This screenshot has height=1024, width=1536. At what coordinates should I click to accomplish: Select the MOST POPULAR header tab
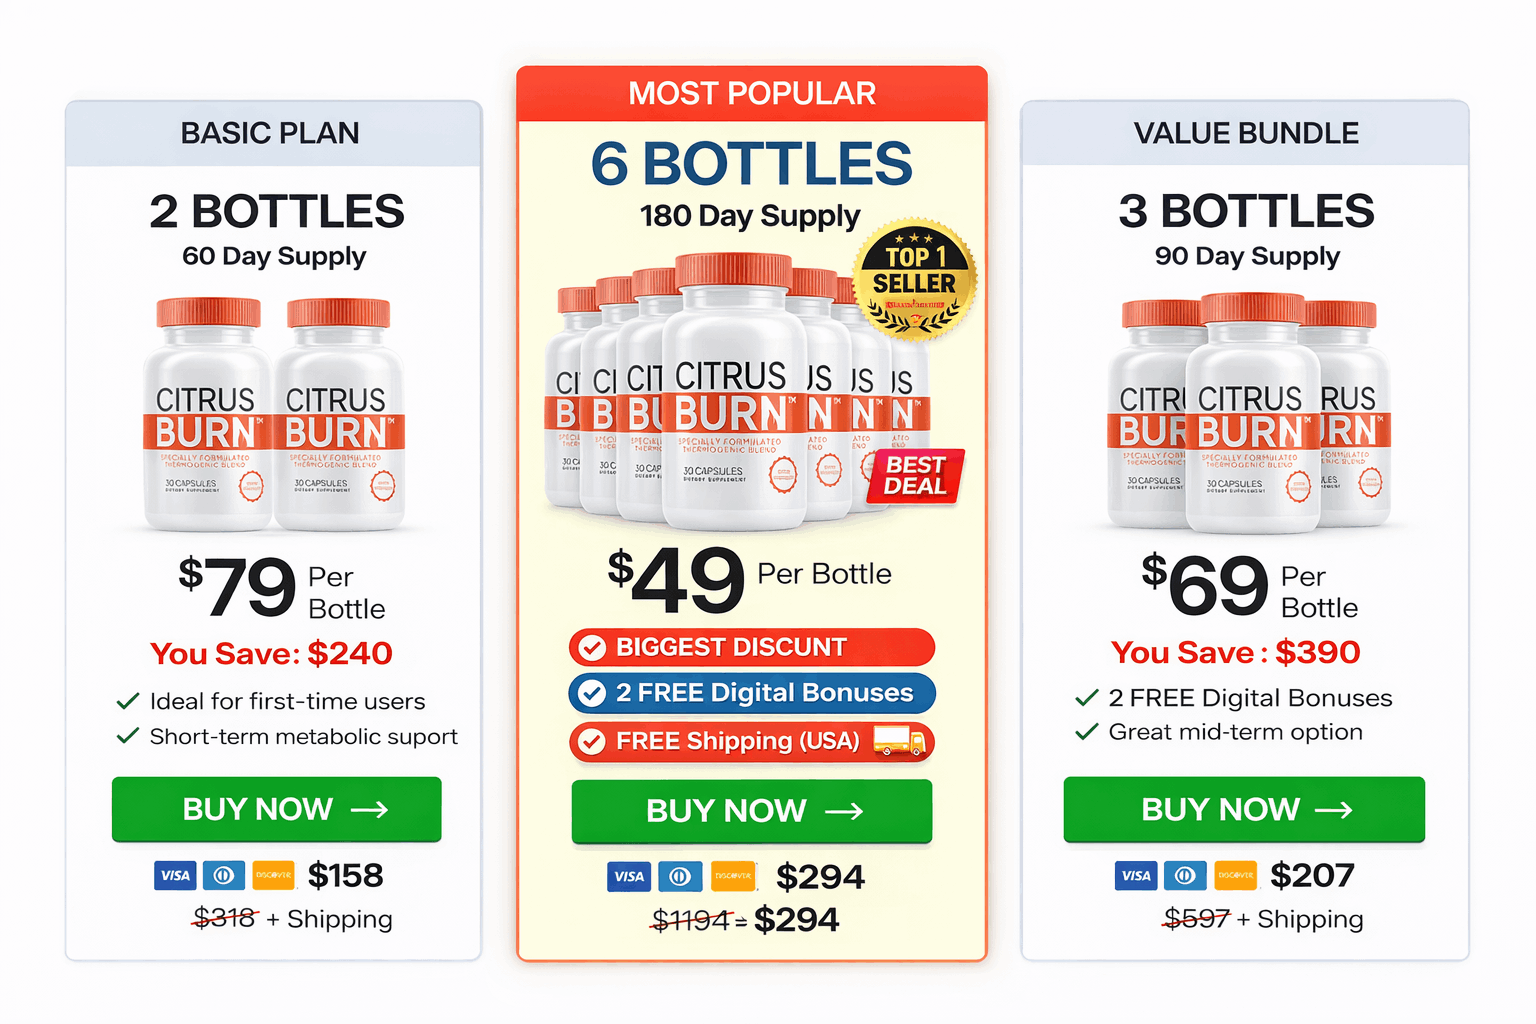point(751,92)
